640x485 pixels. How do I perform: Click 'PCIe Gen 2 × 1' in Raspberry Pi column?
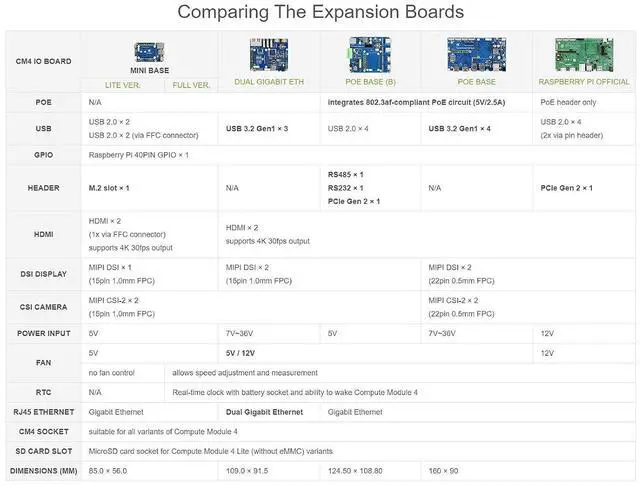566,188
